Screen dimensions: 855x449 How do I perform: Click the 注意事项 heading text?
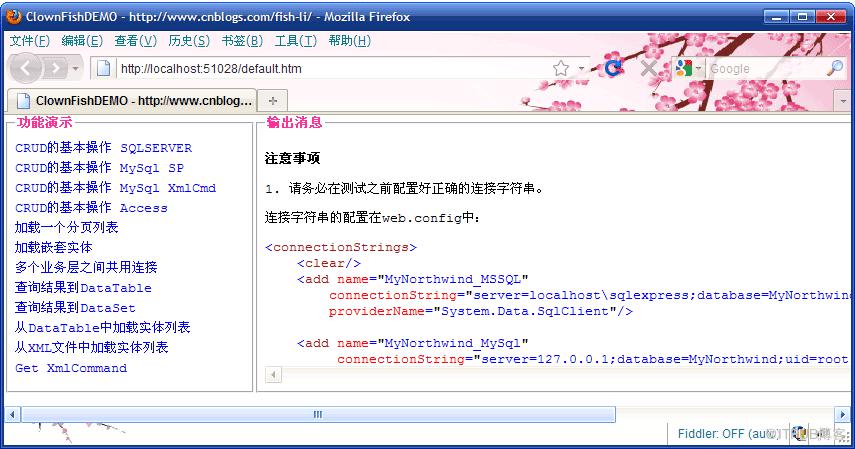point(292,158)
